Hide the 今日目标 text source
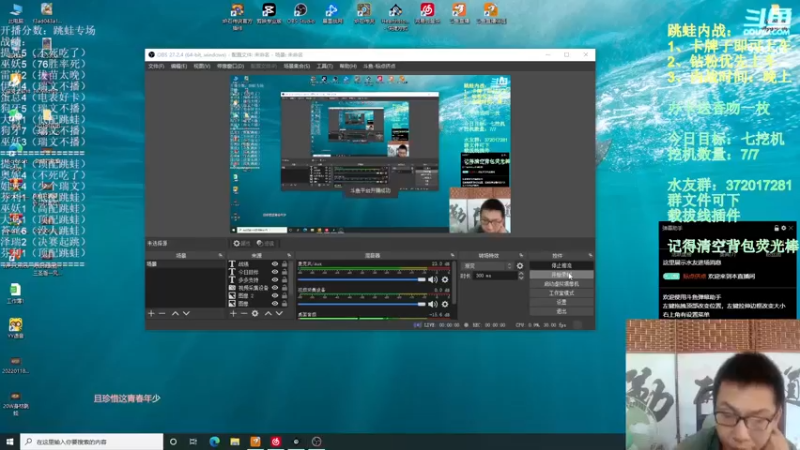This screenshot has height=450, width=800. click(x=275, y=272)
